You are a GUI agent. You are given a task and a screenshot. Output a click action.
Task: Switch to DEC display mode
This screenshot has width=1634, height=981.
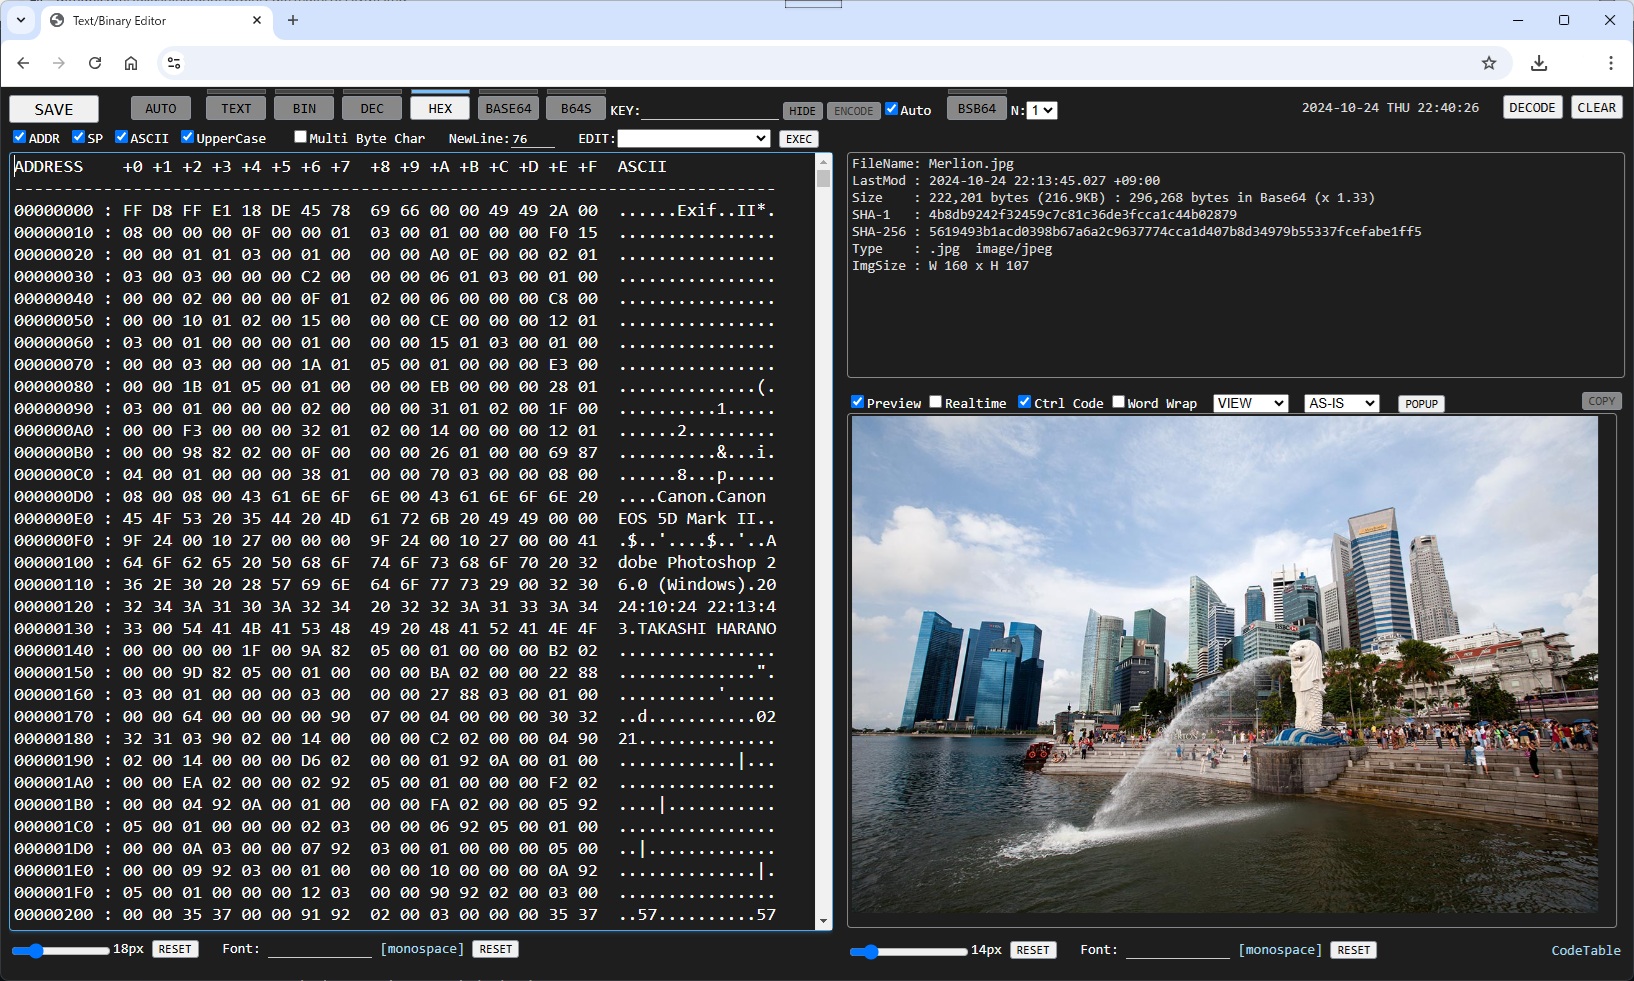372,108
